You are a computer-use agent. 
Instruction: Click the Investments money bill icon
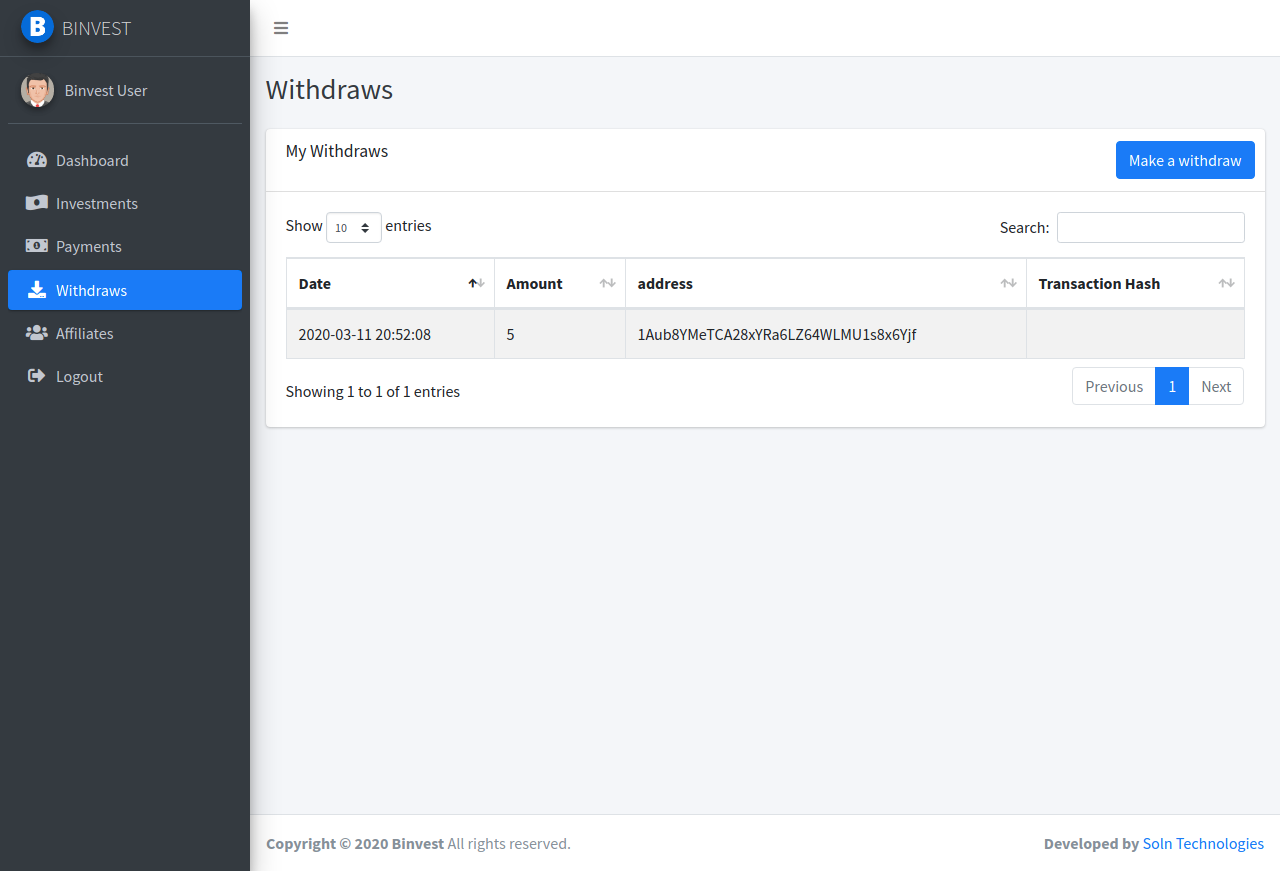coord(37,203)
